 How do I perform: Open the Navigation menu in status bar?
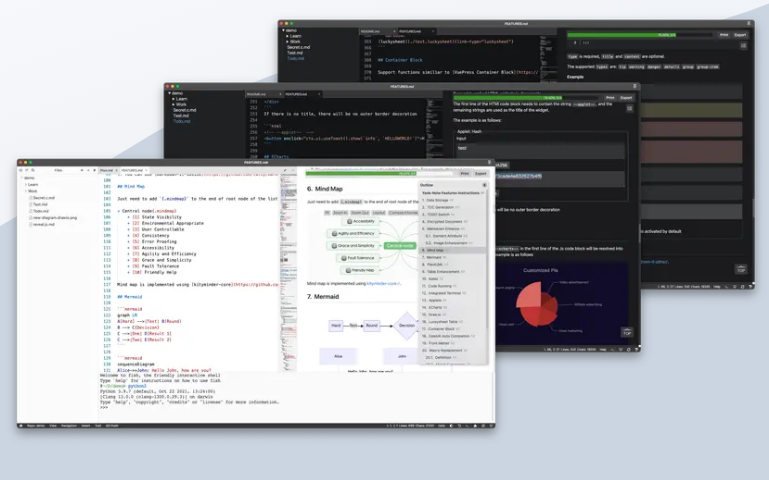(69, 426)
